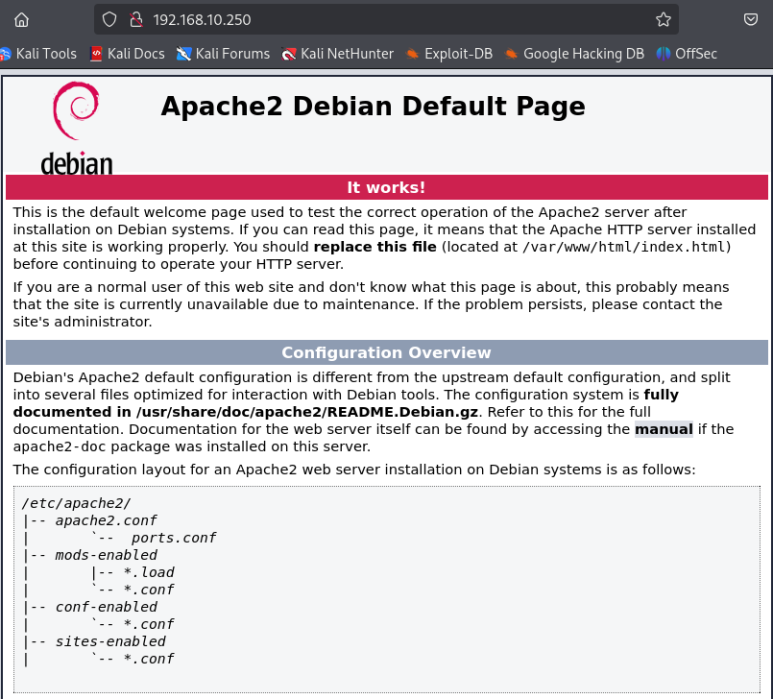This screenshot has width=773, height=699.
Task: Open the Save to Pocket icon
Action: tap(750, 20)
